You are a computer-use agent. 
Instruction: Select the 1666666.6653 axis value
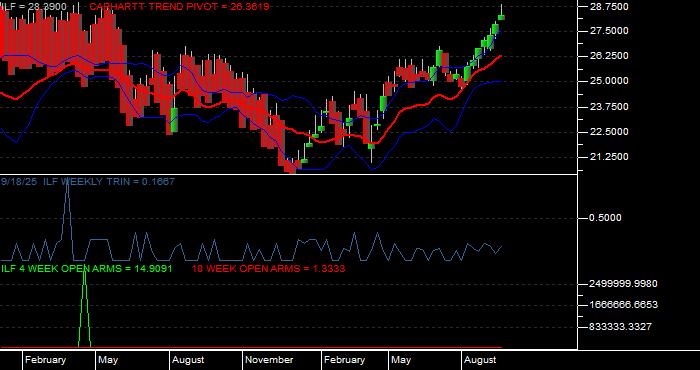pyautogui.click(x=623, y=305)
